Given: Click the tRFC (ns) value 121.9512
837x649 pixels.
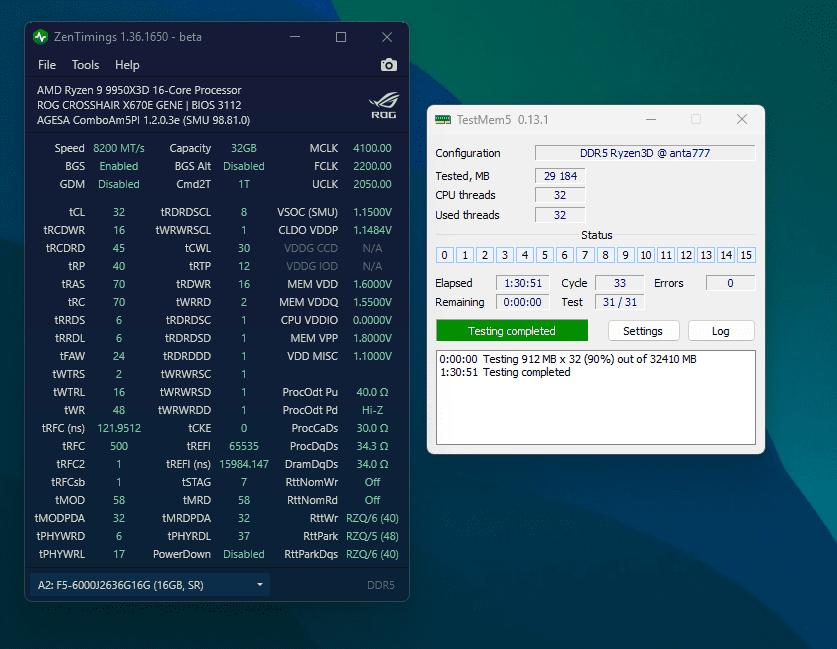Looking at the screenshot, I should [x=119, y=429].
